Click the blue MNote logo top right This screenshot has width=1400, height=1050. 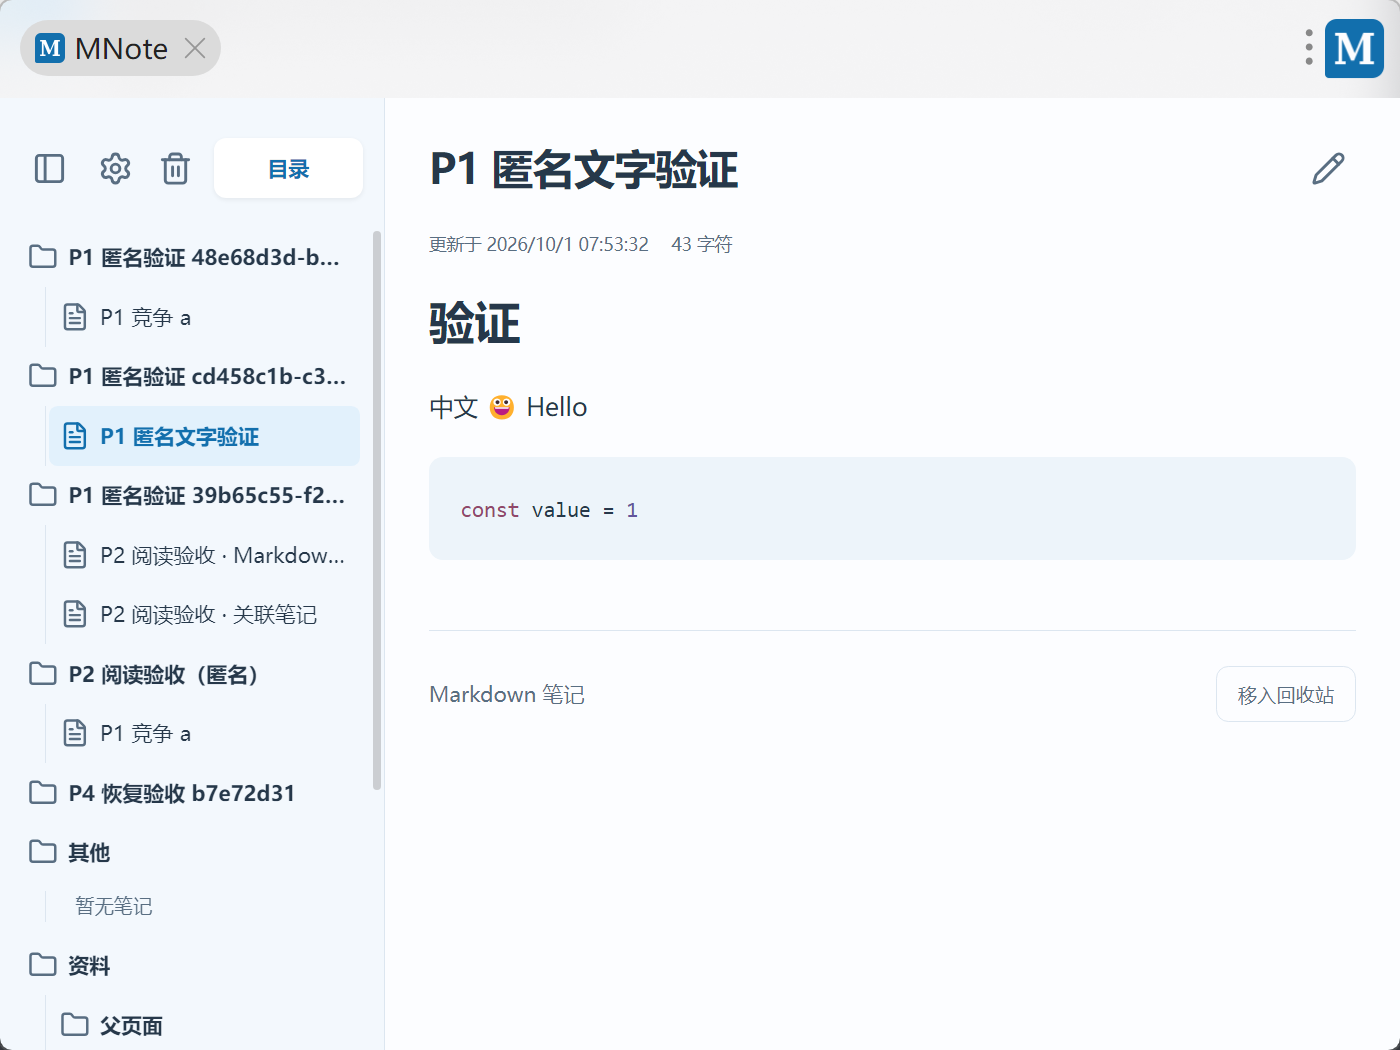1354,48
